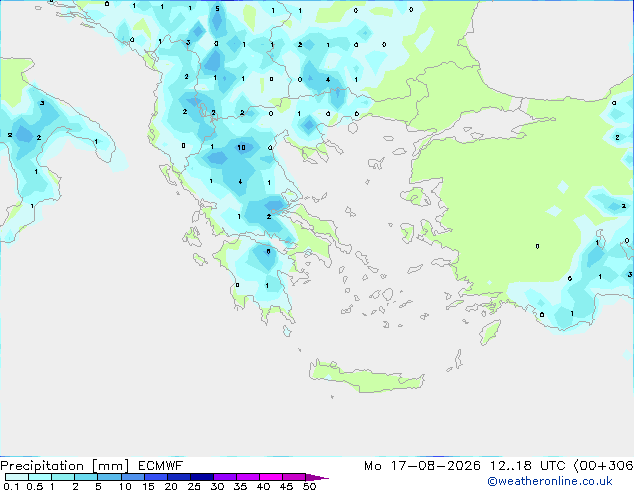Click the '35' legend label

(x=240, y=486)
